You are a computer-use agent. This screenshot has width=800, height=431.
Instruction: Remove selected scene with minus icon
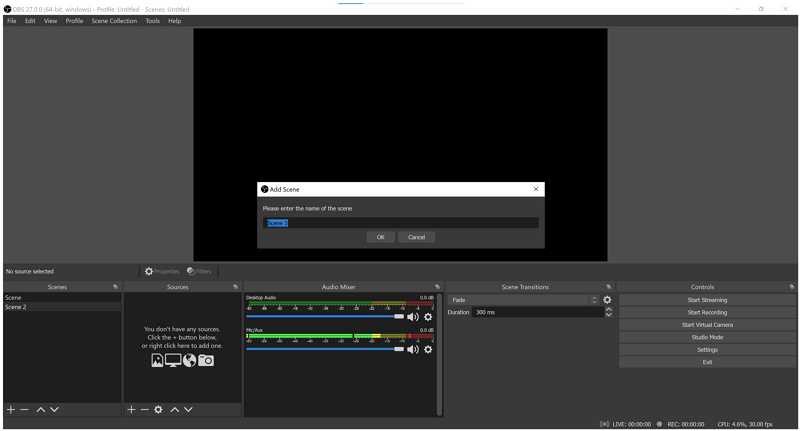pyautogui.click(x=24, y=410)
